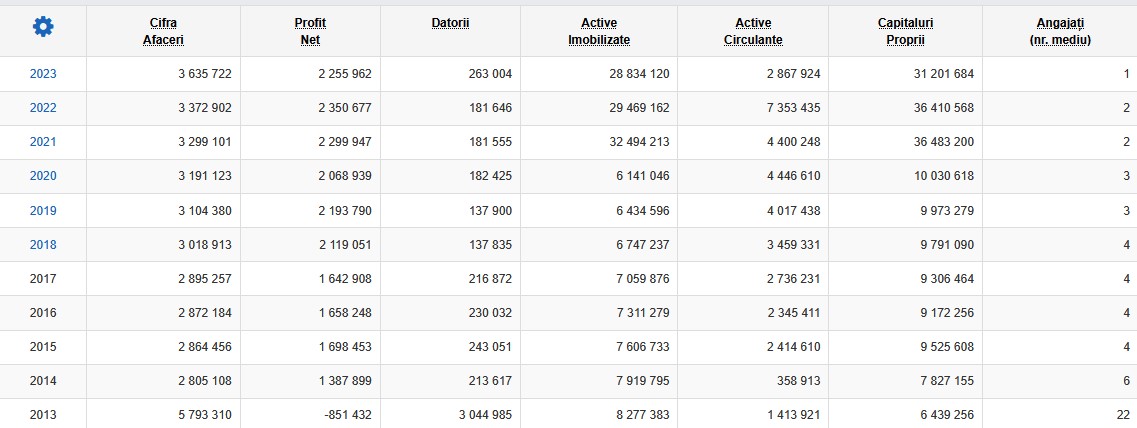Open the gear settings icon
This screenshot has height=428, width=1137.
click(x=43, y=27)
